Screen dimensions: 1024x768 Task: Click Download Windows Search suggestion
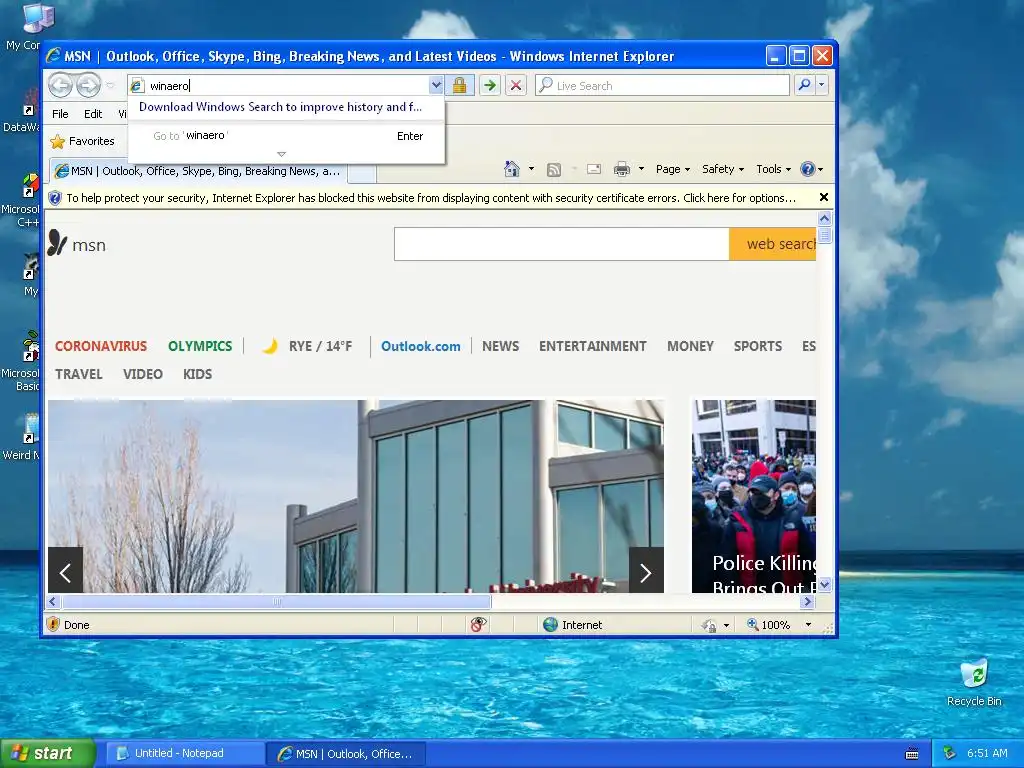[x=280, y=107]
